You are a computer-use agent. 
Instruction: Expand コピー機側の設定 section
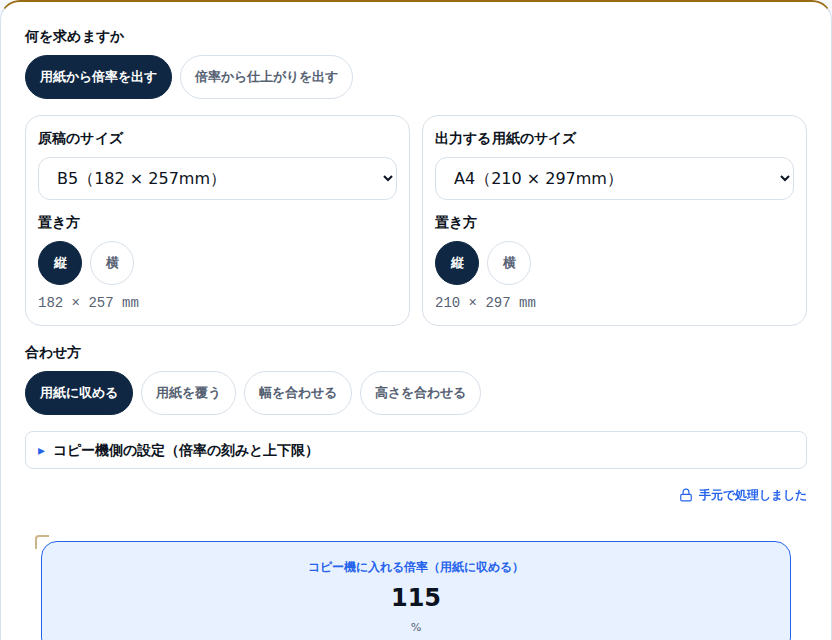[415, 450]
